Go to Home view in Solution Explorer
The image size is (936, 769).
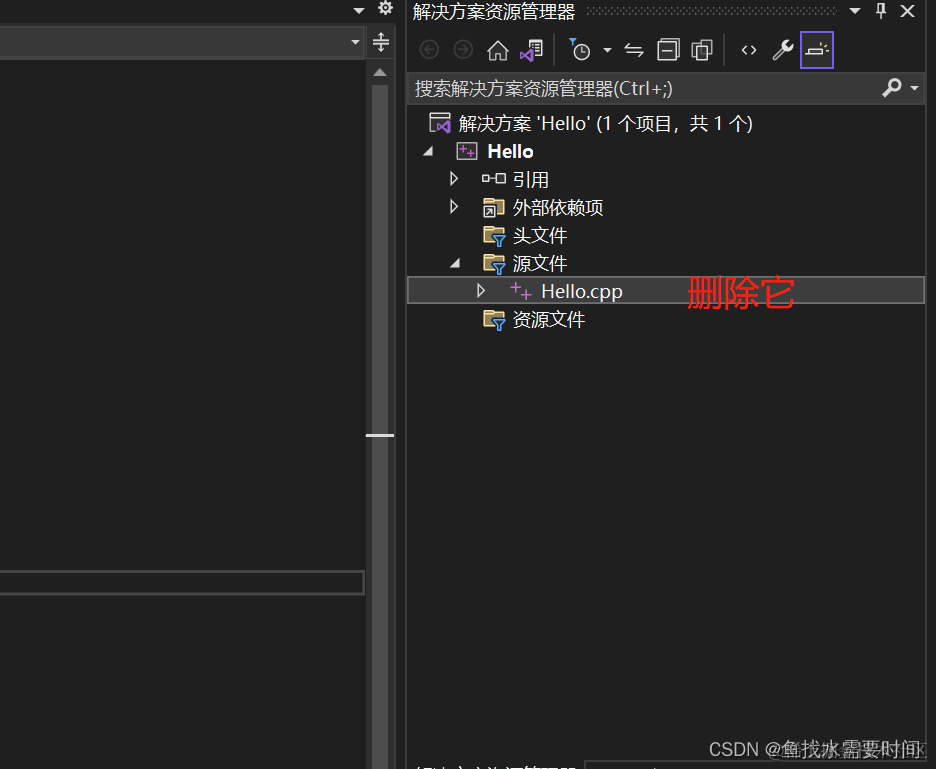[497, 51]
